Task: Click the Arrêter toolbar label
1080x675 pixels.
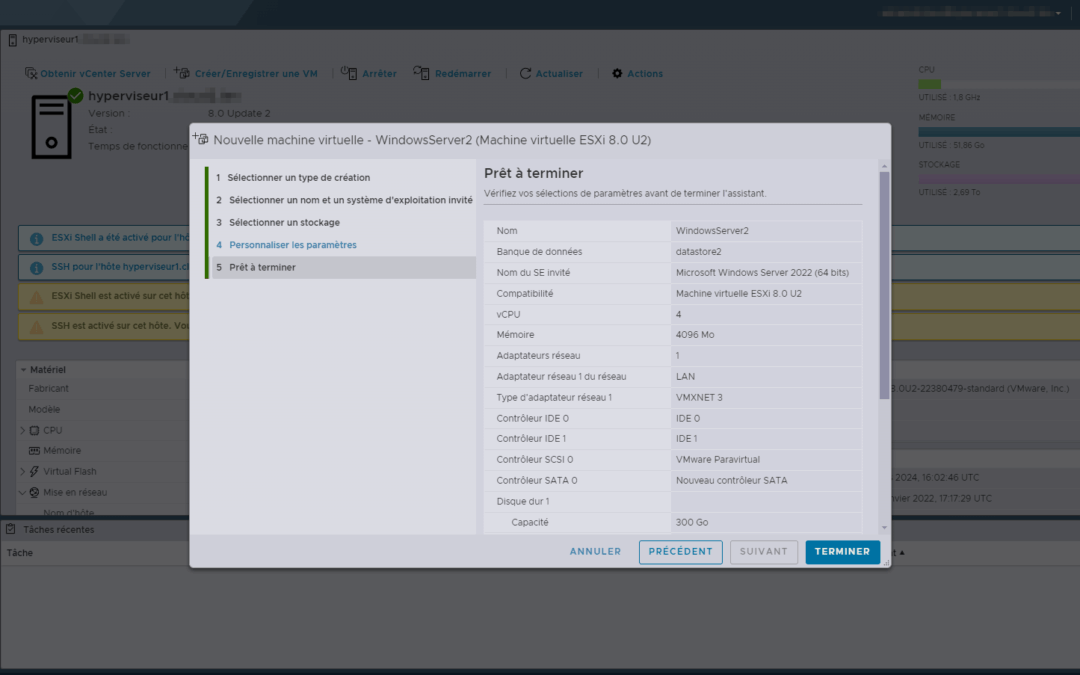Action: pyautogui.click(x=380, y=74)
